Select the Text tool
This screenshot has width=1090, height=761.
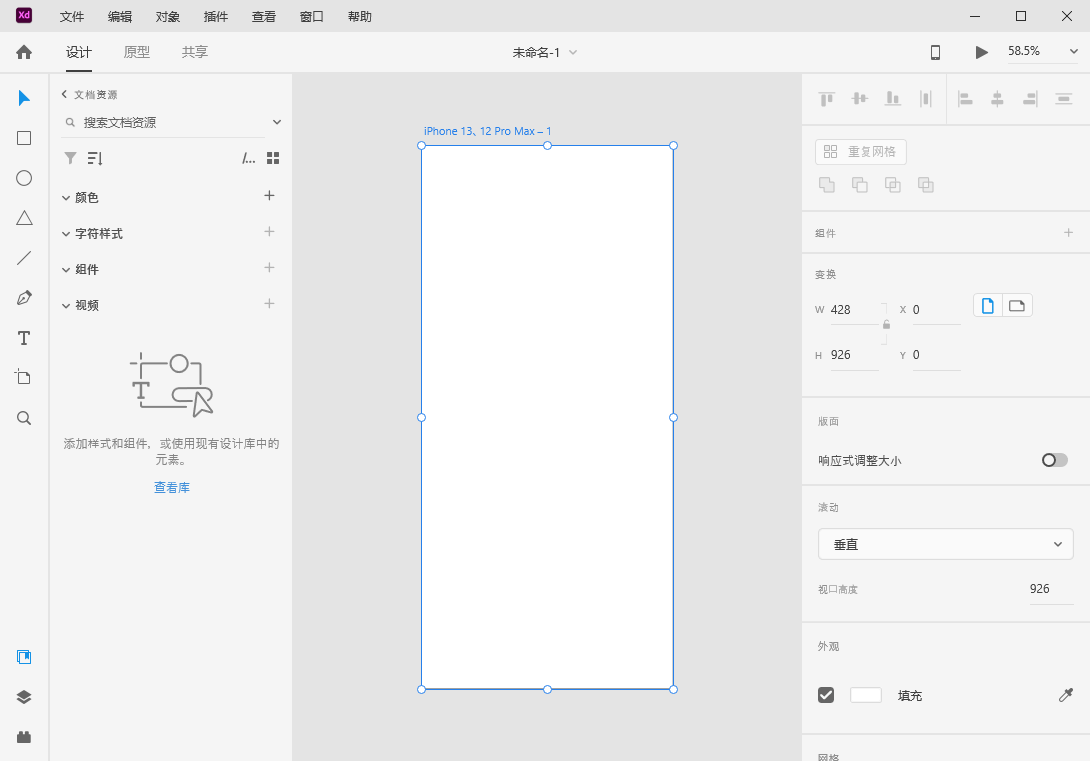[x=24, y=338]
